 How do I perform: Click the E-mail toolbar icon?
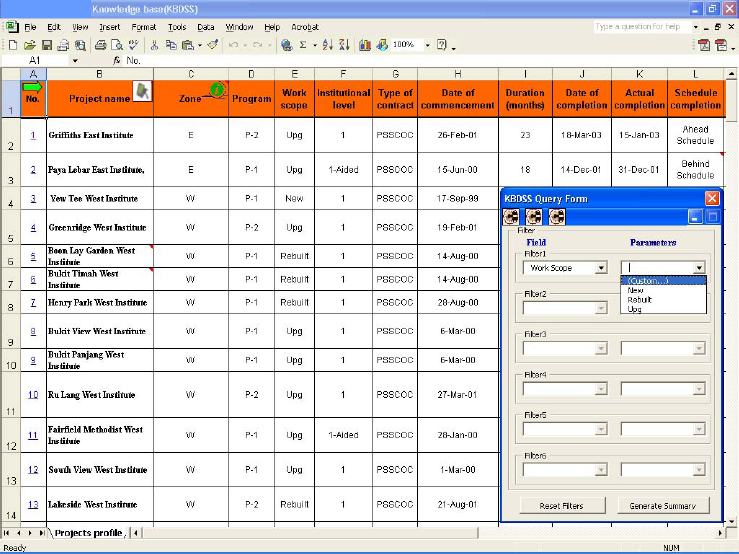63,45
